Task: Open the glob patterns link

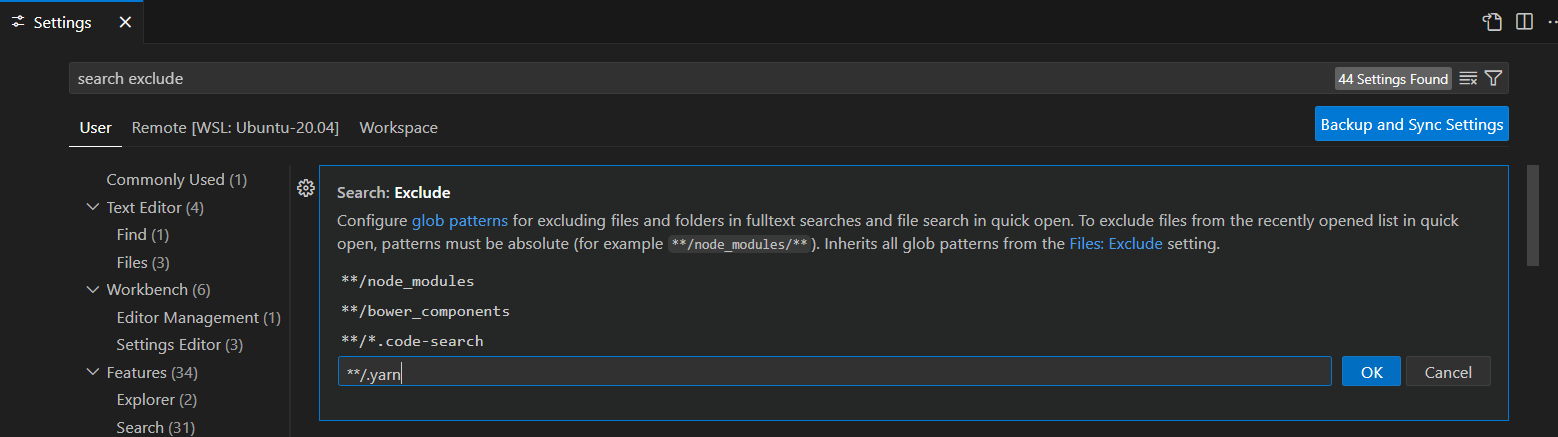Action: tap(460, 220)
